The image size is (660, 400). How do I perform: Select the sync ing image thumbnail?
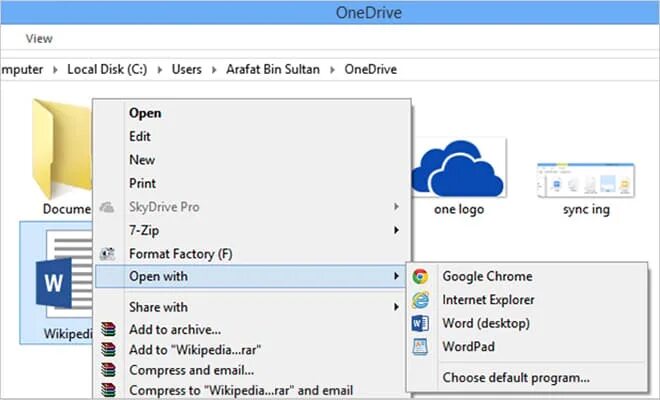coord(586,180)
